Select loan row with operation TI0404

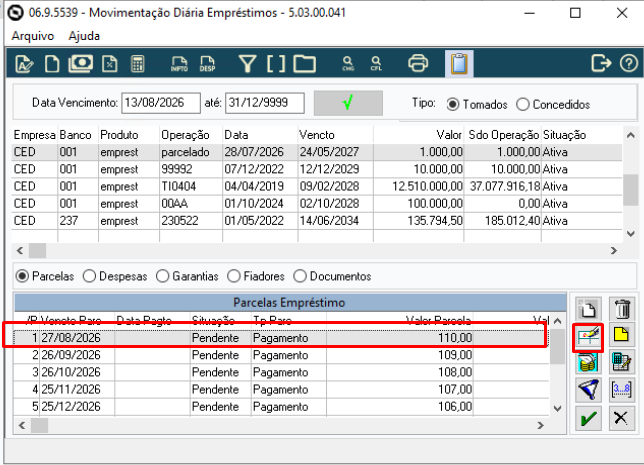tap(317, 186)
